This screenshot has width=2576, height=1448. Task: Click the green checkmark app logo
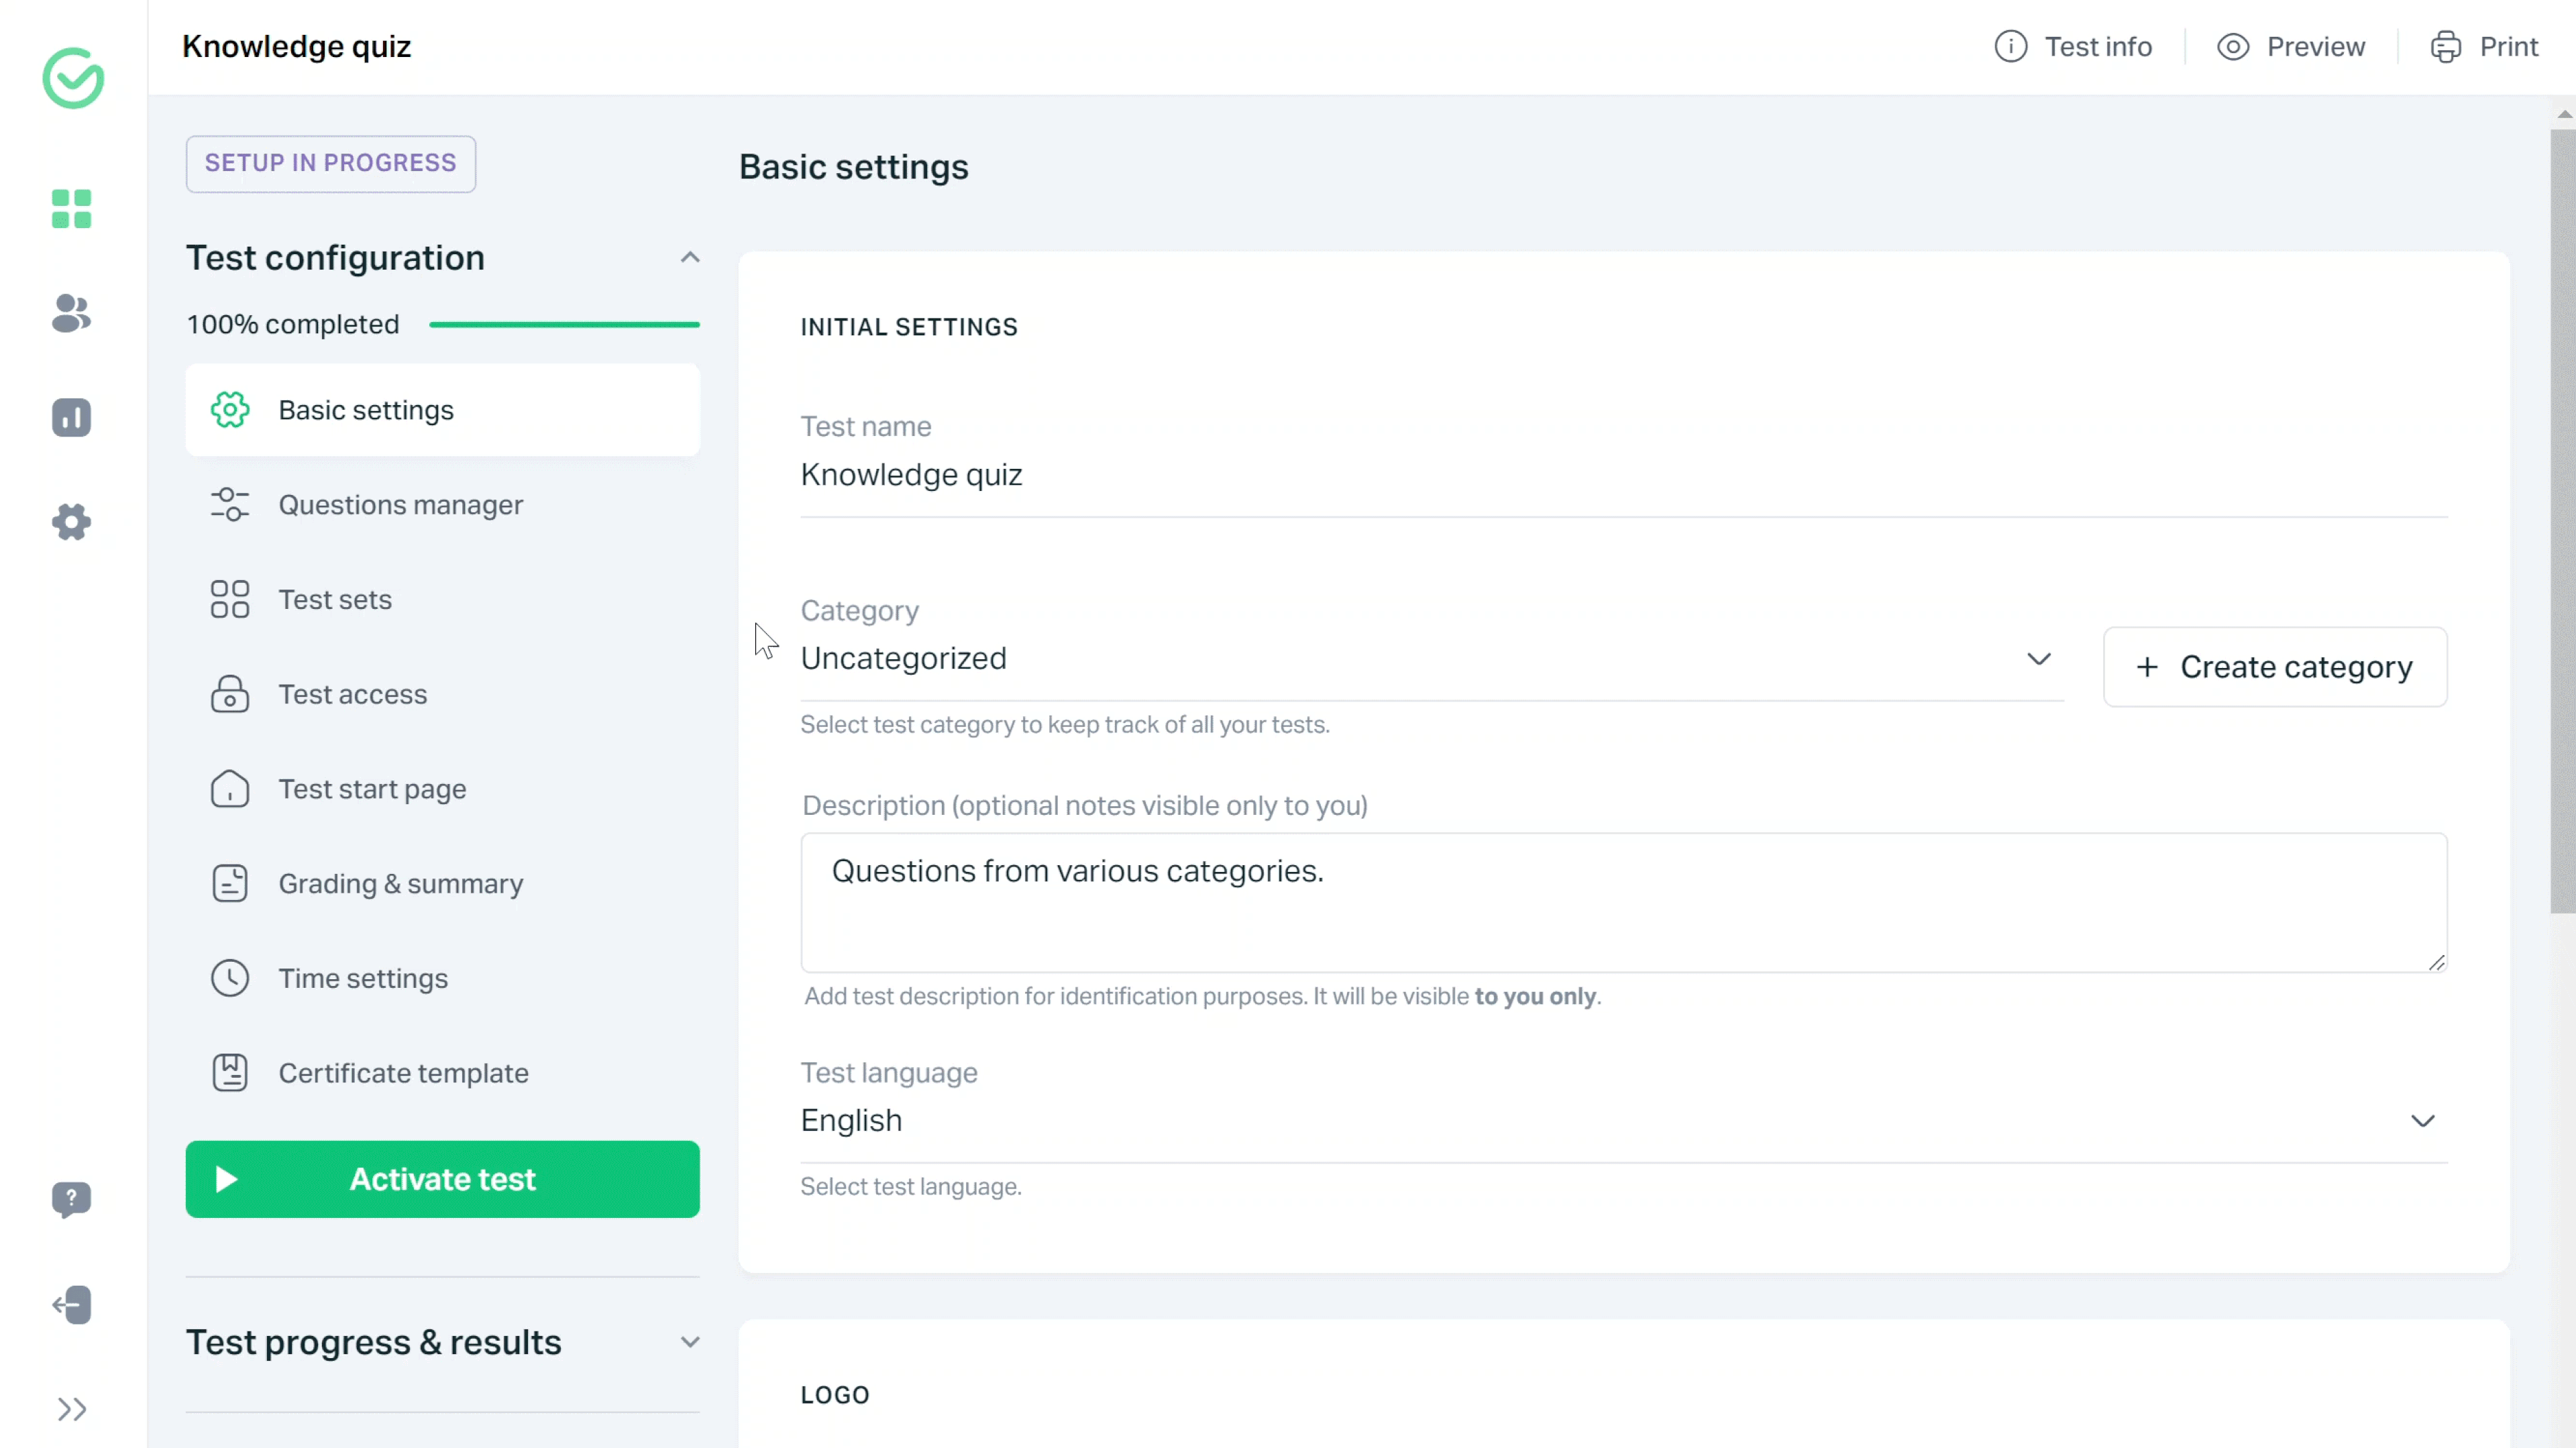click(x=73, y=78)
